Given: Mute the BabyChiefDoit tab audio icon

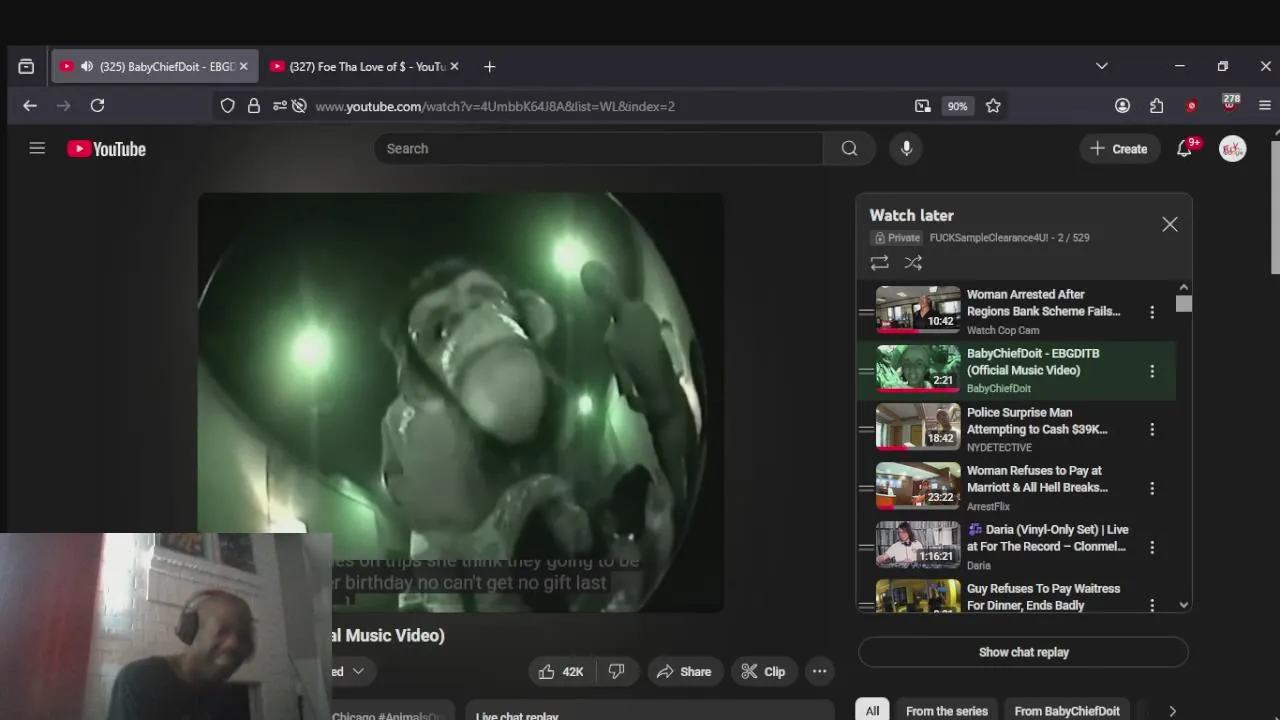Looking at the screenshot, I should [87, 67].
